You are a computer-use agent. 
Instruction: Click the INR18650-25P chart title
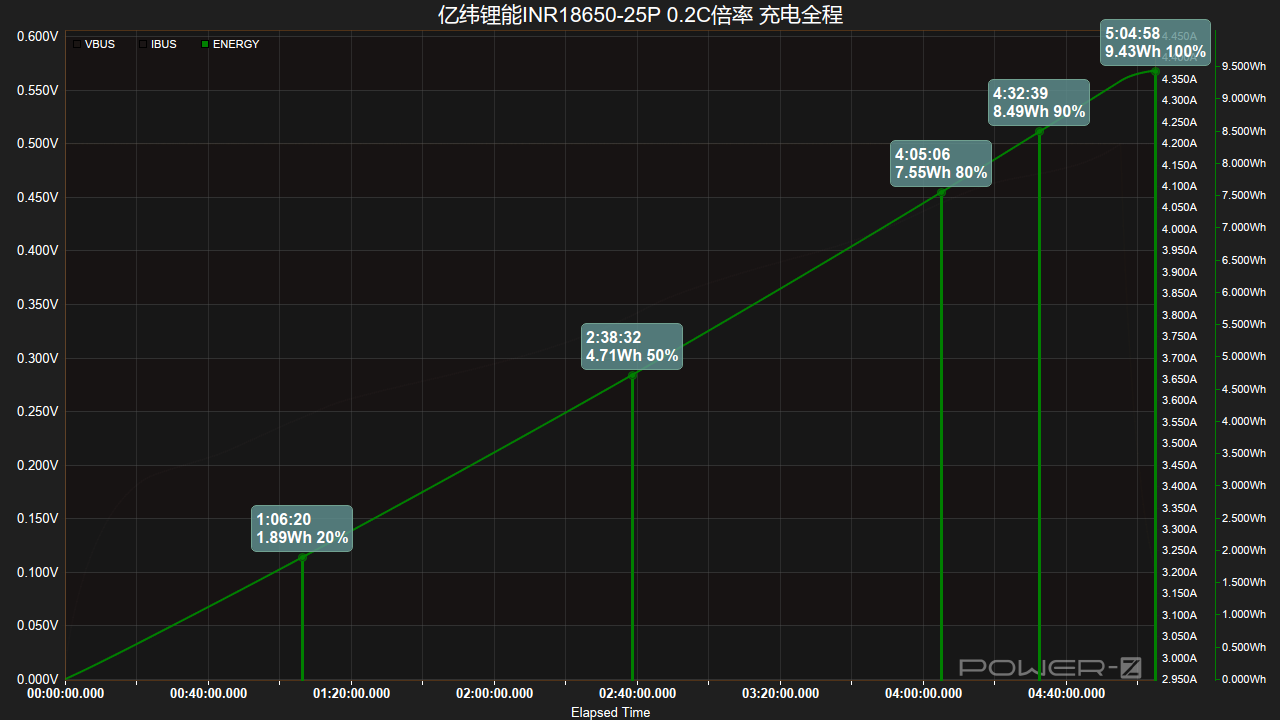click(x=640, y=15)
